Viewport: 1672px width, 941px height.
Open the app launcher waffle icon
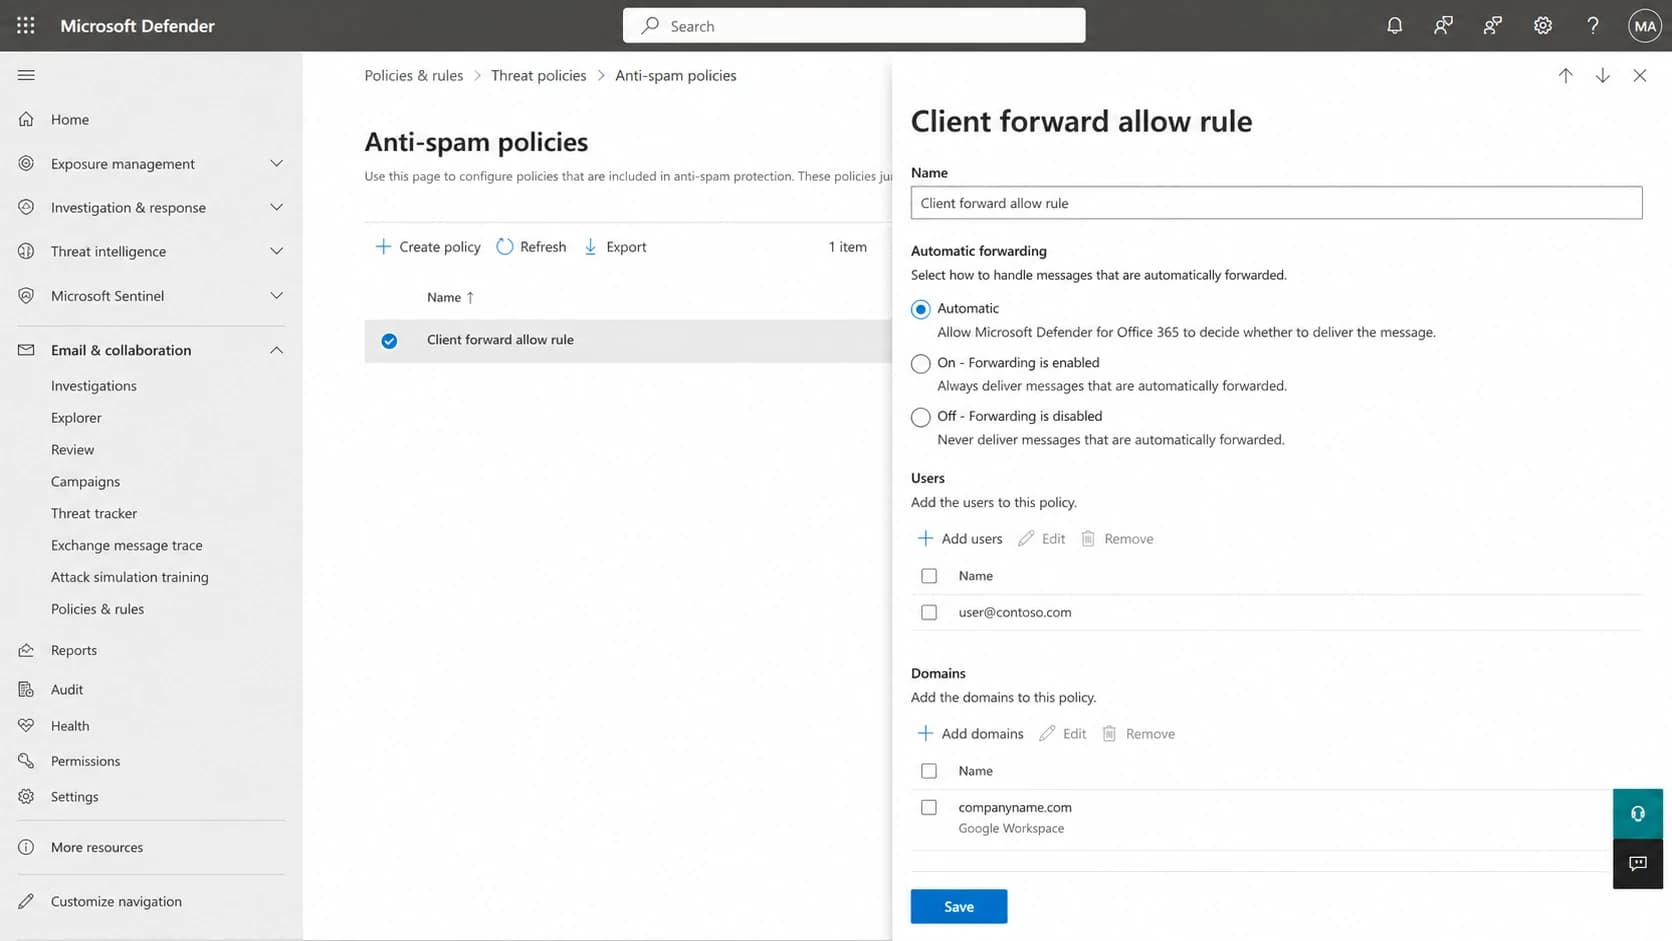point(26,26)
